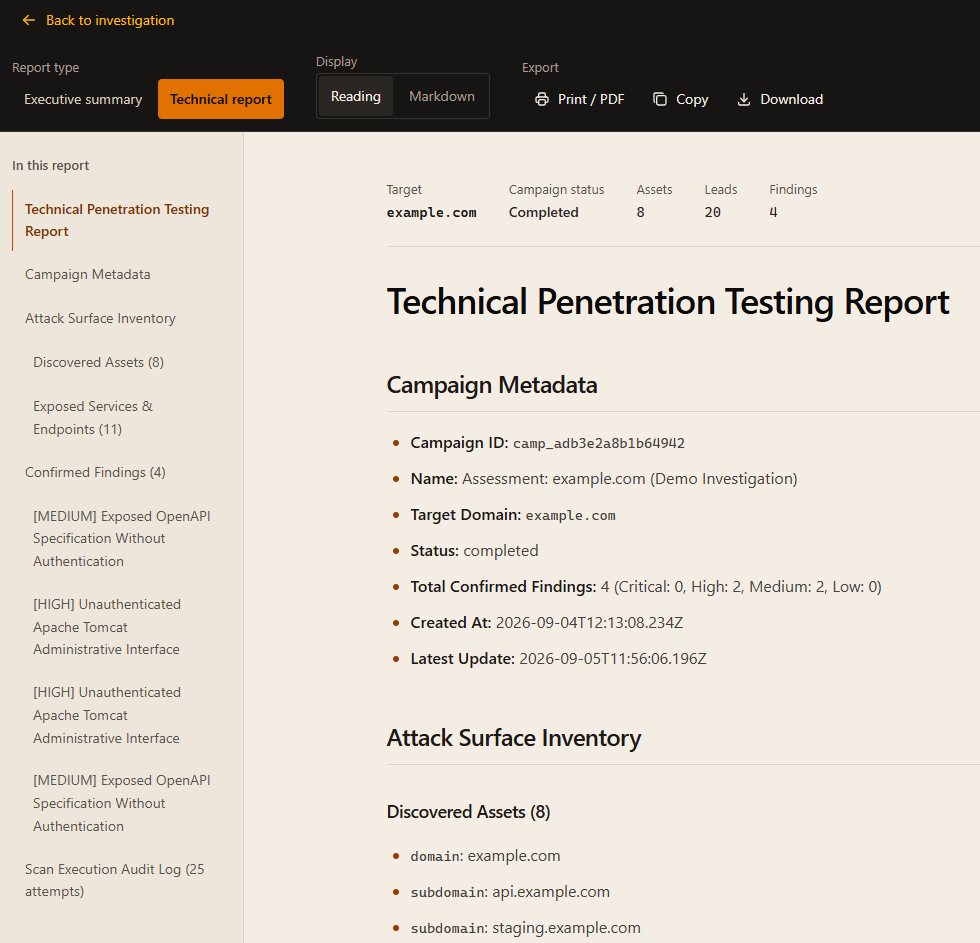Switch to Executive summary report
This screenshot has height=943, width=980.
pyautogui.click(x=83, y=99)
